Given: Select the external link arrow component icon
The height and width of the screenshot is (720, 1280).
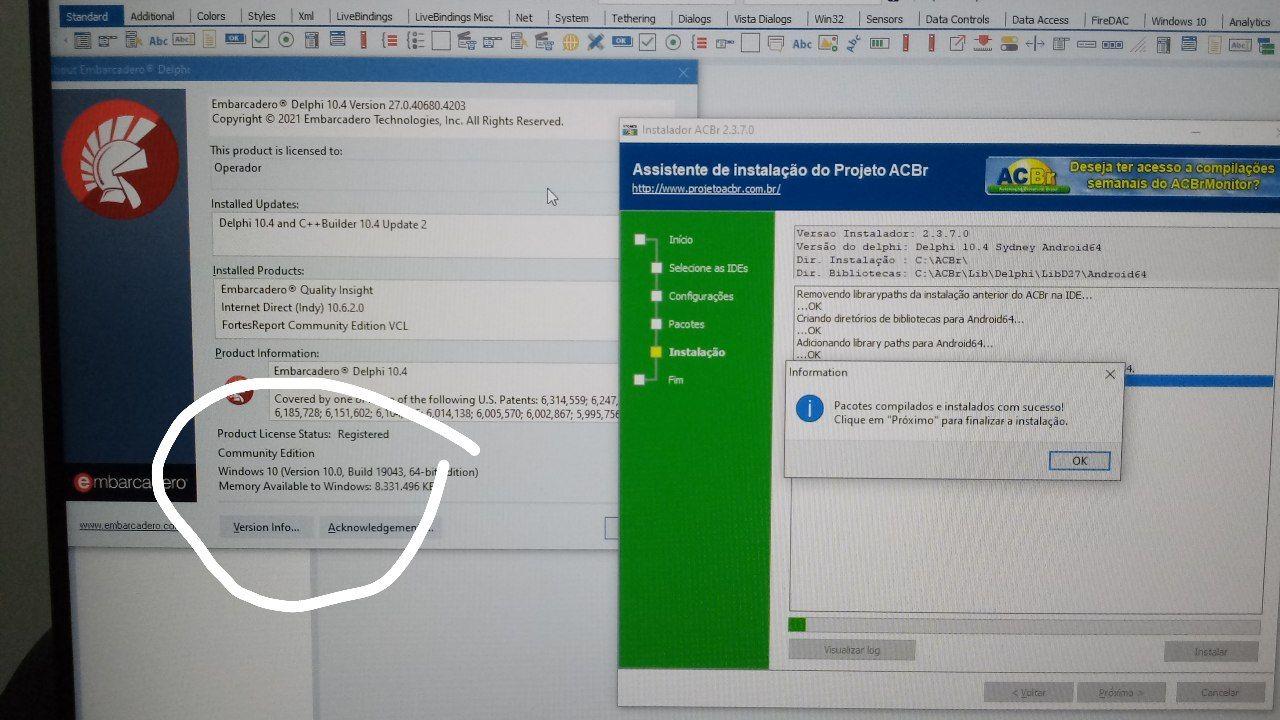Looking at the screenshot, I should pos(956,43).
